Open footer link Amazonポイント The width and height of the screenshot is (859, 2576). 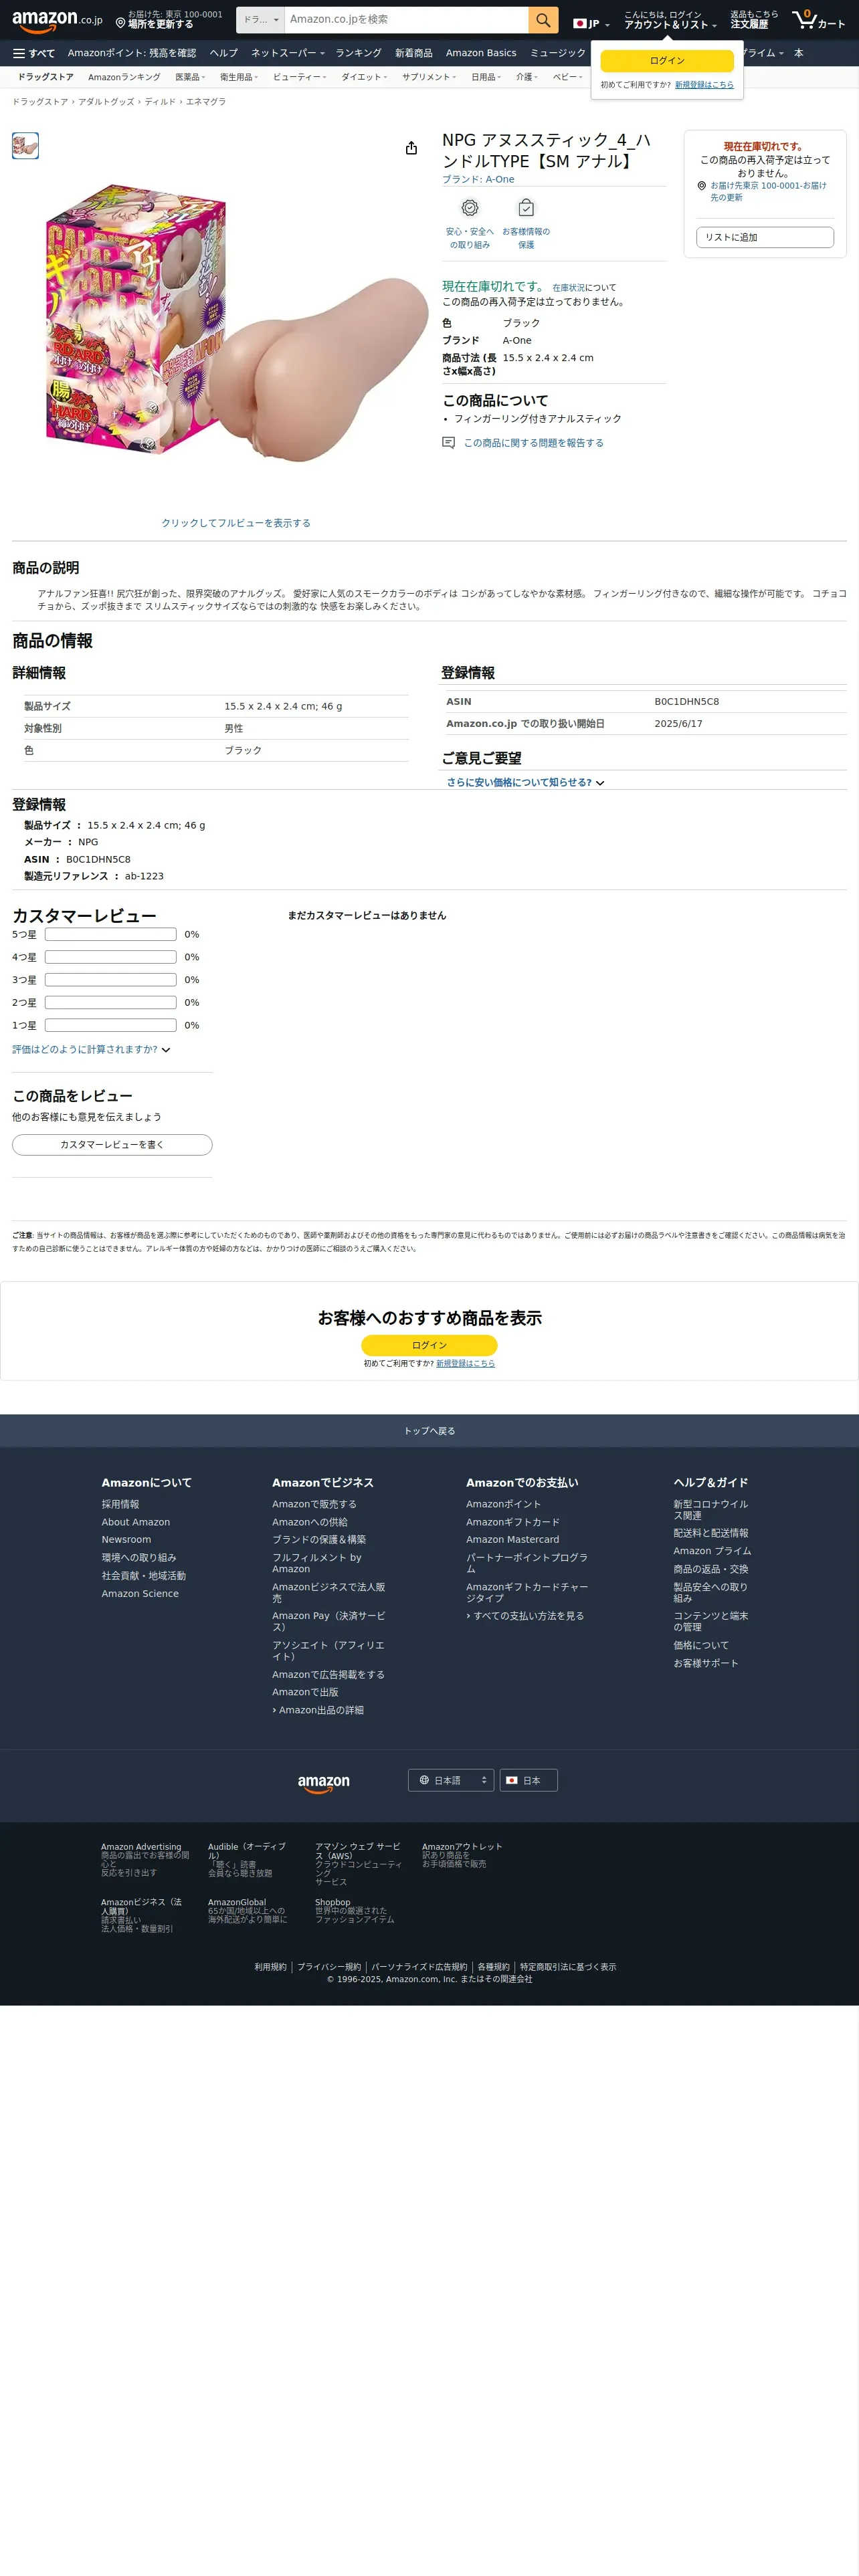pyautogui.click(x=503, y=1505)
